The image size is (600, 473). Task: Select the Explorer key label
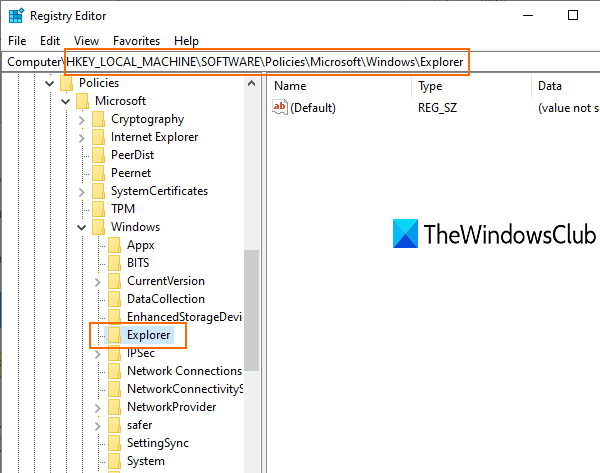pyautogui.click(x=148, y=335)
